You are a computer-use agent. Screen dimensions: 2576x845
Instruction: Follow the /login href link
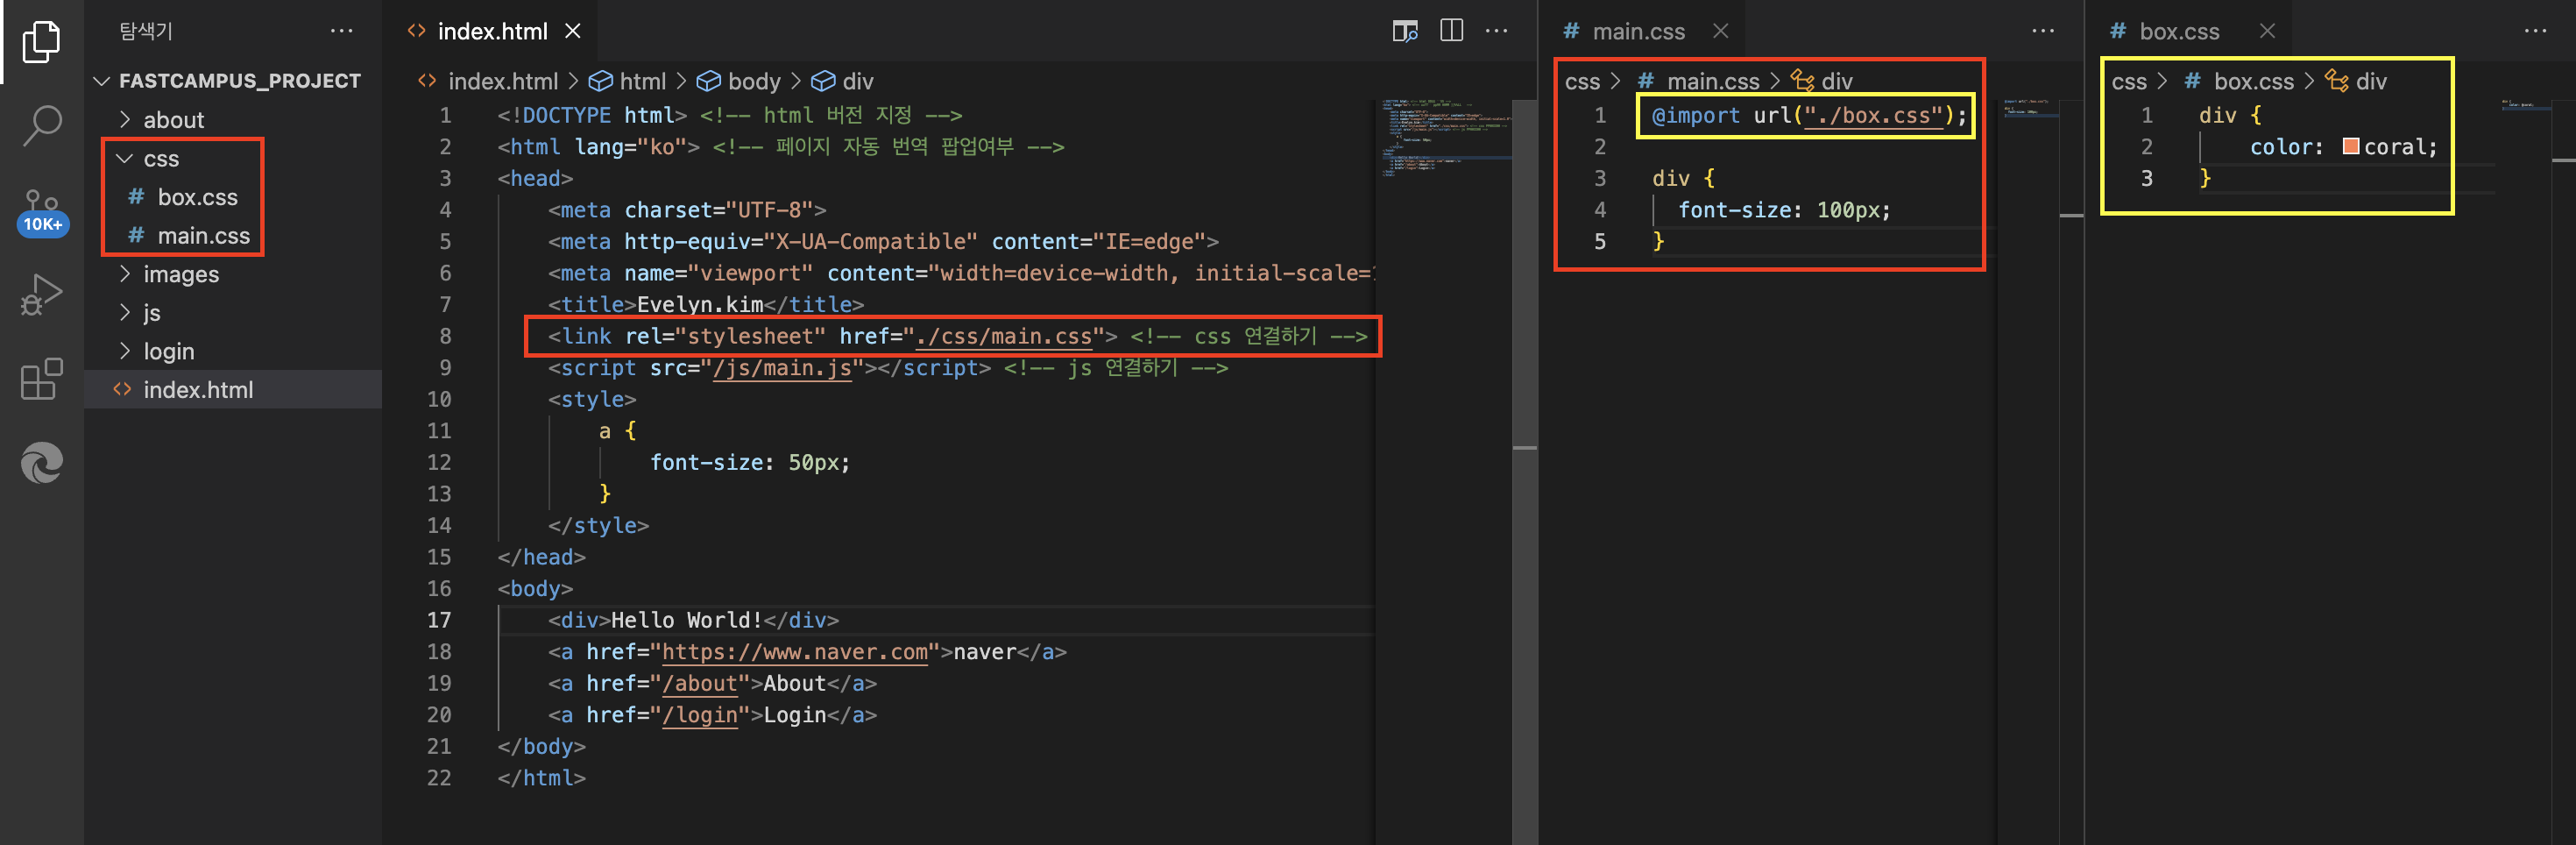[700, 715]
